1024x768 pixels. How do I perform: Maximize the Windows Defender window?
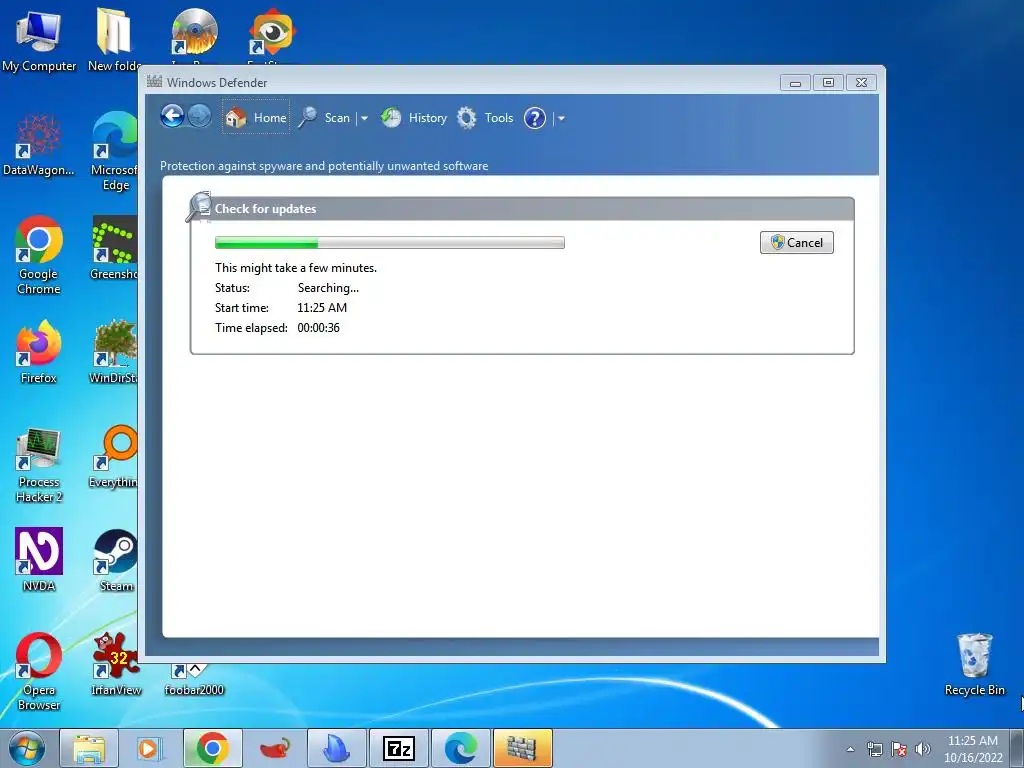pyautogui.click(x=828, y=83)
